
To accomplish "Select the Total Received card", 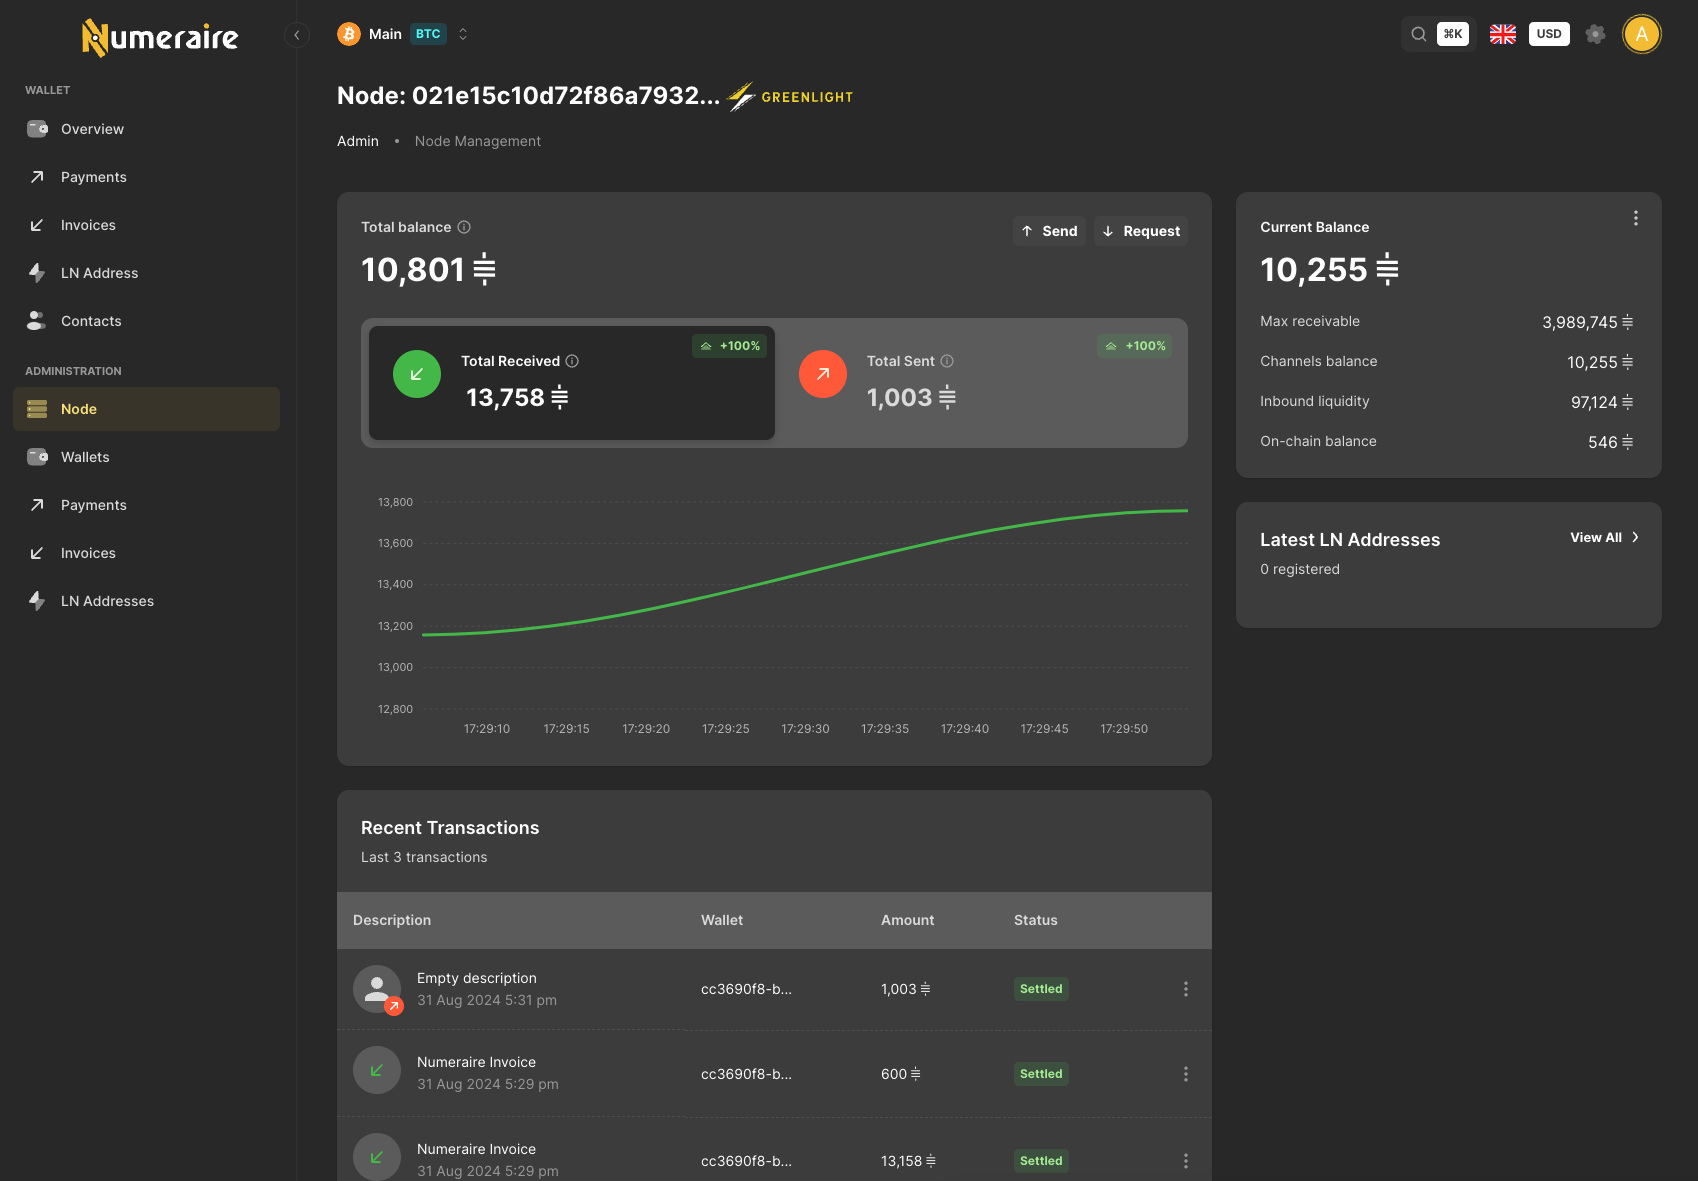I will 572,383.
